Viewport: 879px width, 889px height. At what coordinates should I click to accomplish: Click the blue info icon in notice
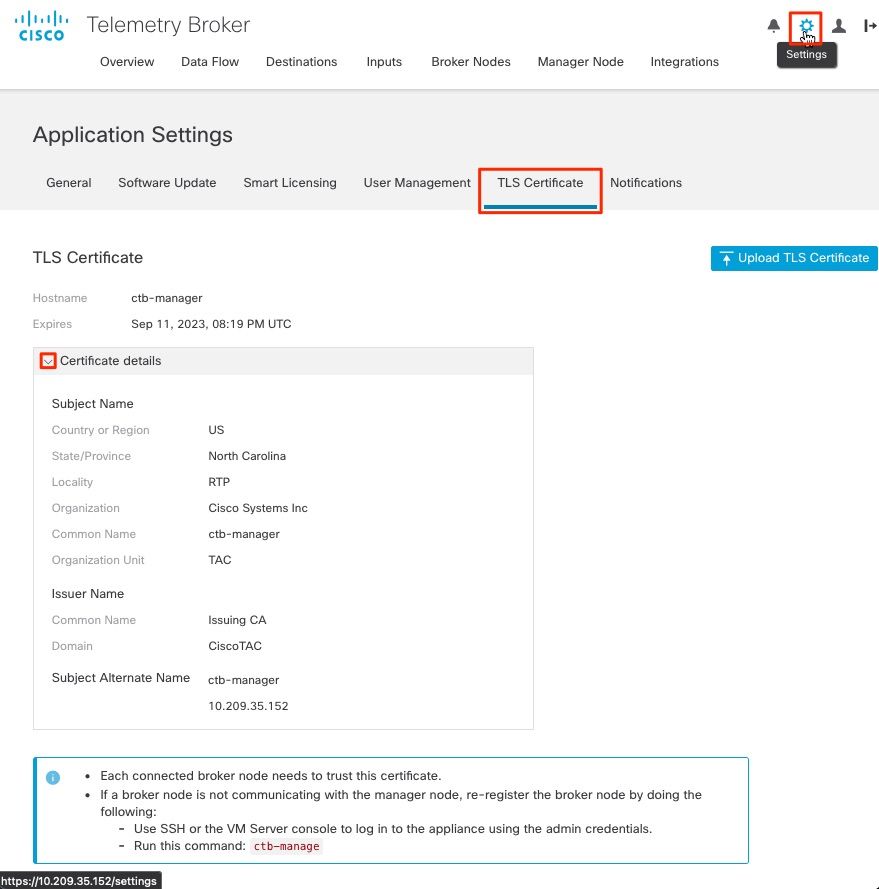pyautogui.click(x=53, y=777)
